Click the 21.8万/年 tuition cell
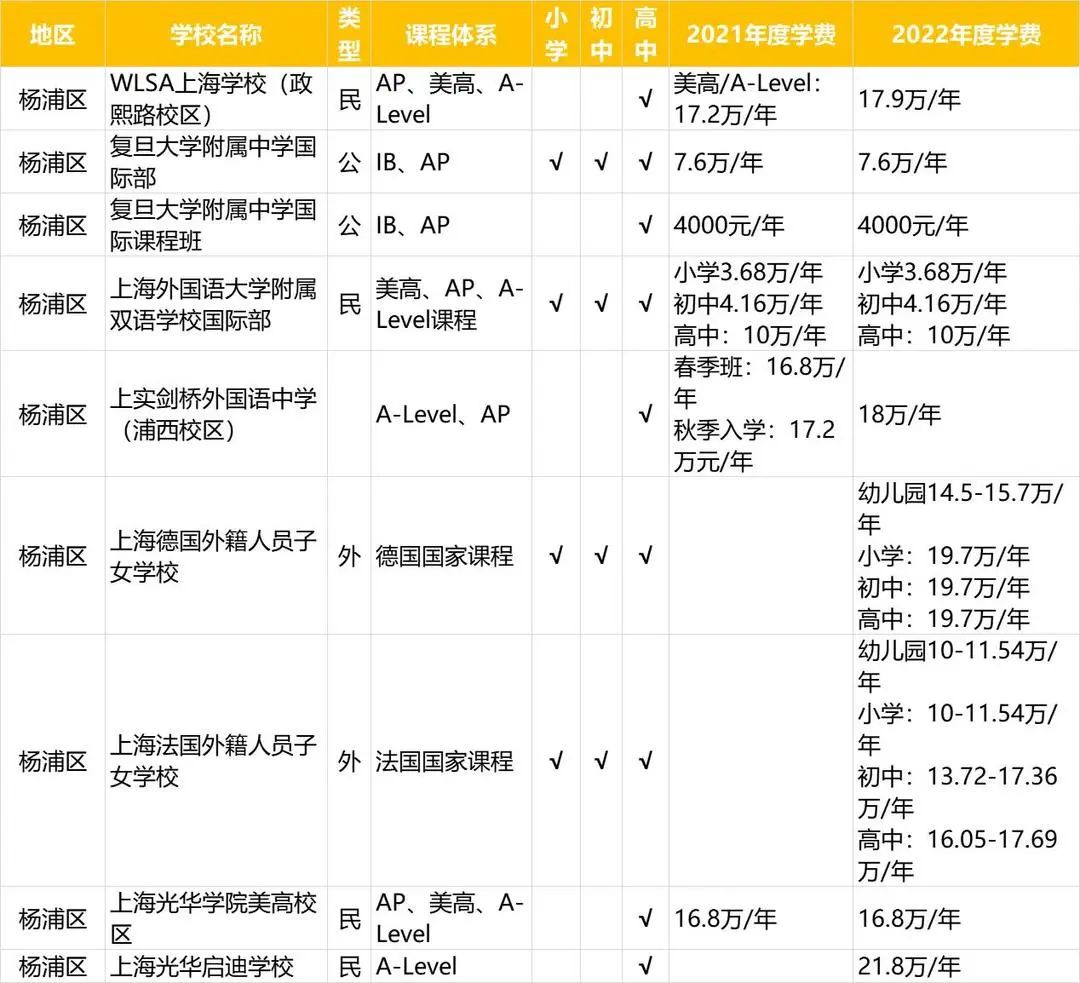Screen dimensions: 1080x983 coord(966,966)
